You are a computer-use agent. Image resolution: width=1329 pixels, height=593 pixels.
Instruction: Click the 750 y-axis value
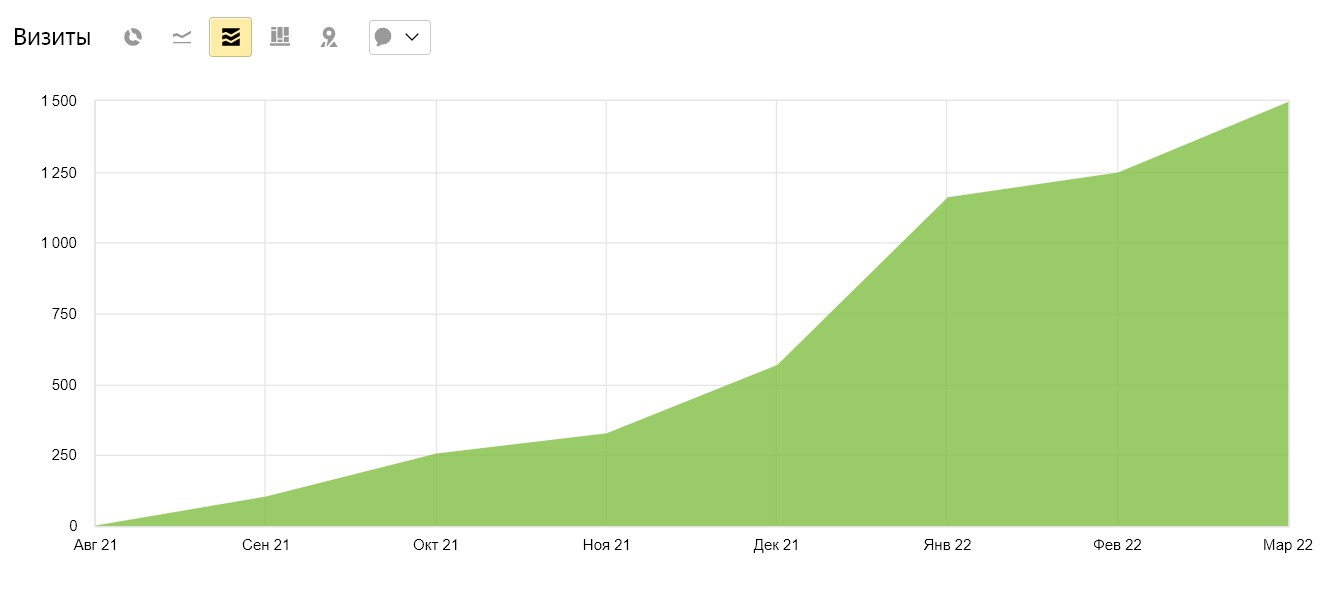[x=65, y=314]
